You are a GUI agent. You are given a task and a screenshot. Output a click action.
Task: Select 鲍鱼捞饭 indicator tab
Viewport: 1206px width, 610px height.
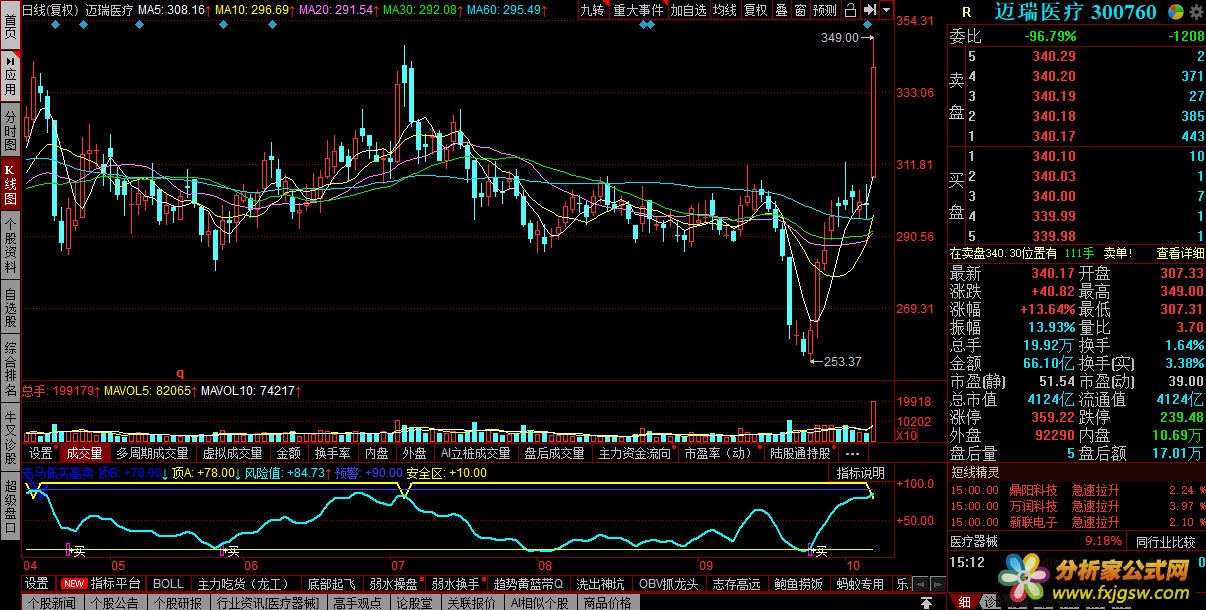click(799, 583)
